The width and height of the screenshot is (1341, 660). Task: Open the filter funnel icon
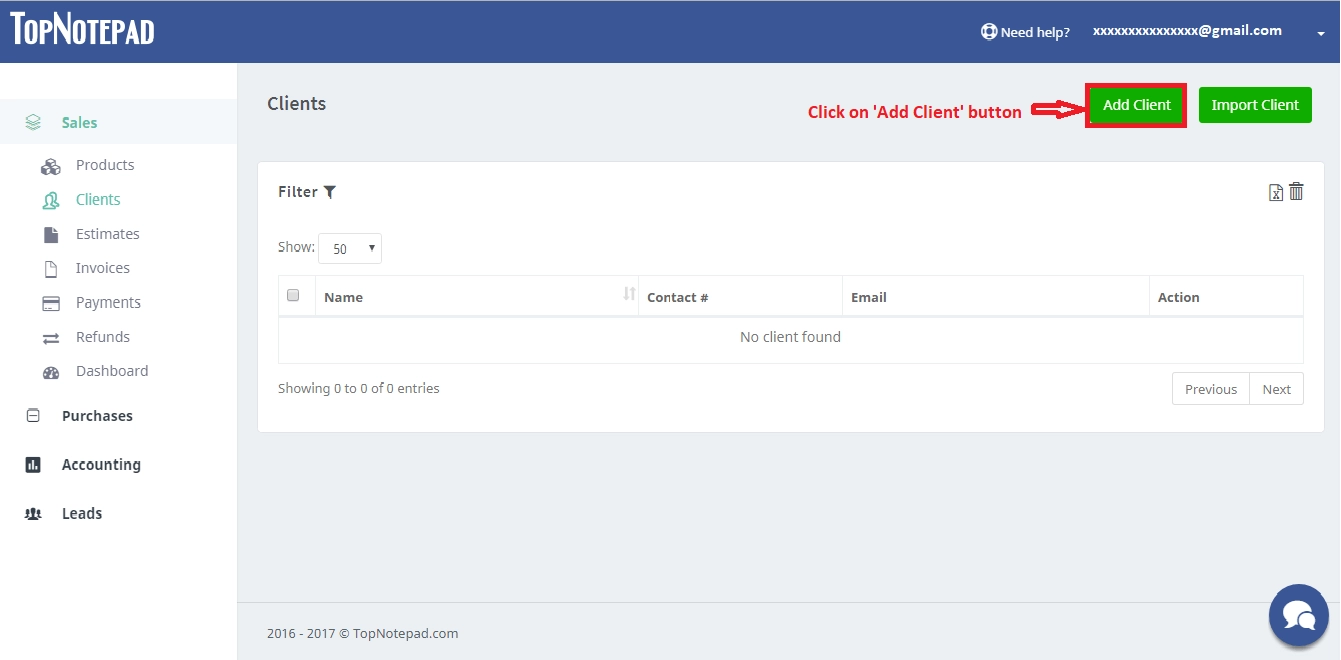[x=330, y=191]
